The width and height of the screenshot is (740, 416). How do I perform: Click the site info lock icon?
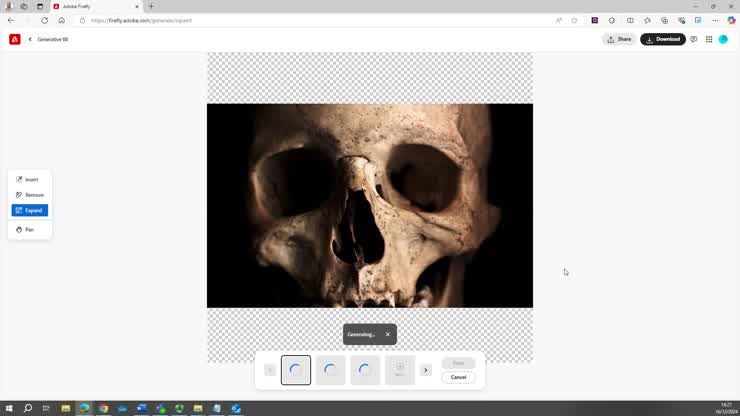tap(83, 20)
